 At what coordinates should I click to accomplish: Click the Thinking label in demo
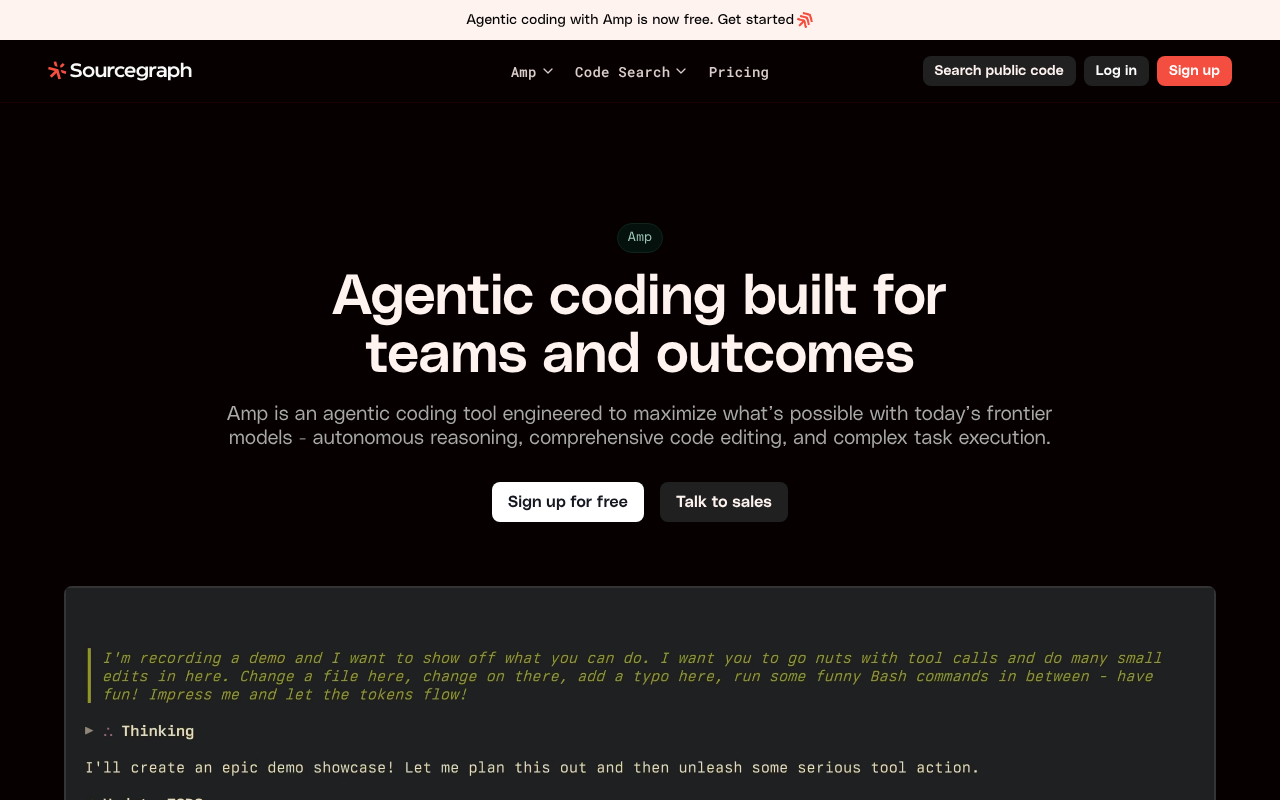pyautogui.click(x=158, y=731)
